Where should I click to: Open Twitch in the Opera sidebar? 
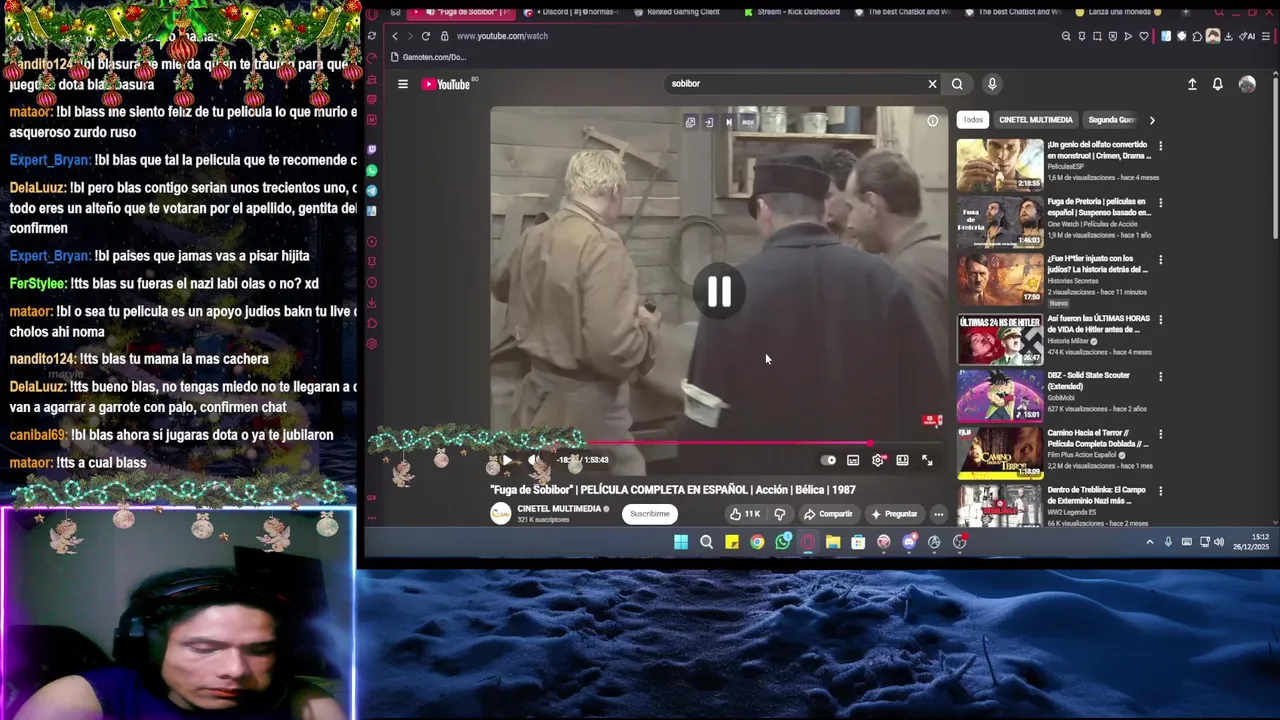tap(372, 150)
